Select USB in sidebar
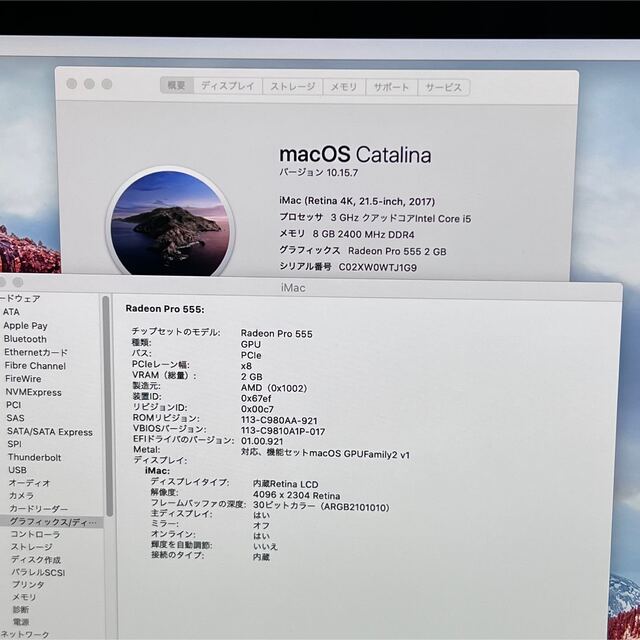 click(x=18, y=470)
